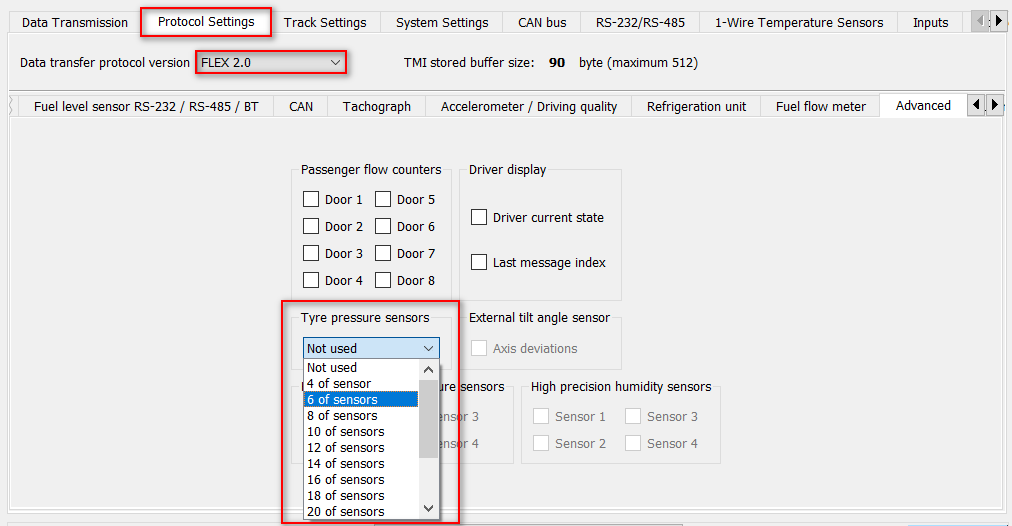Check the Last message index box
1012x526 pixels.
479,262
